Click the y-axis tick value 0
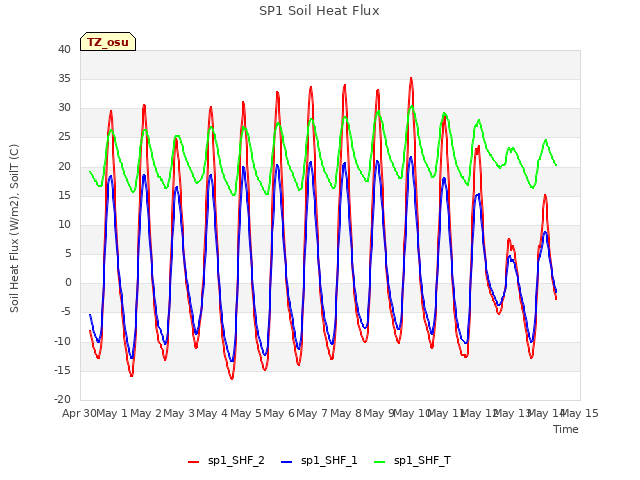Viewport: 640px width, 480px height. coord(68,282)
